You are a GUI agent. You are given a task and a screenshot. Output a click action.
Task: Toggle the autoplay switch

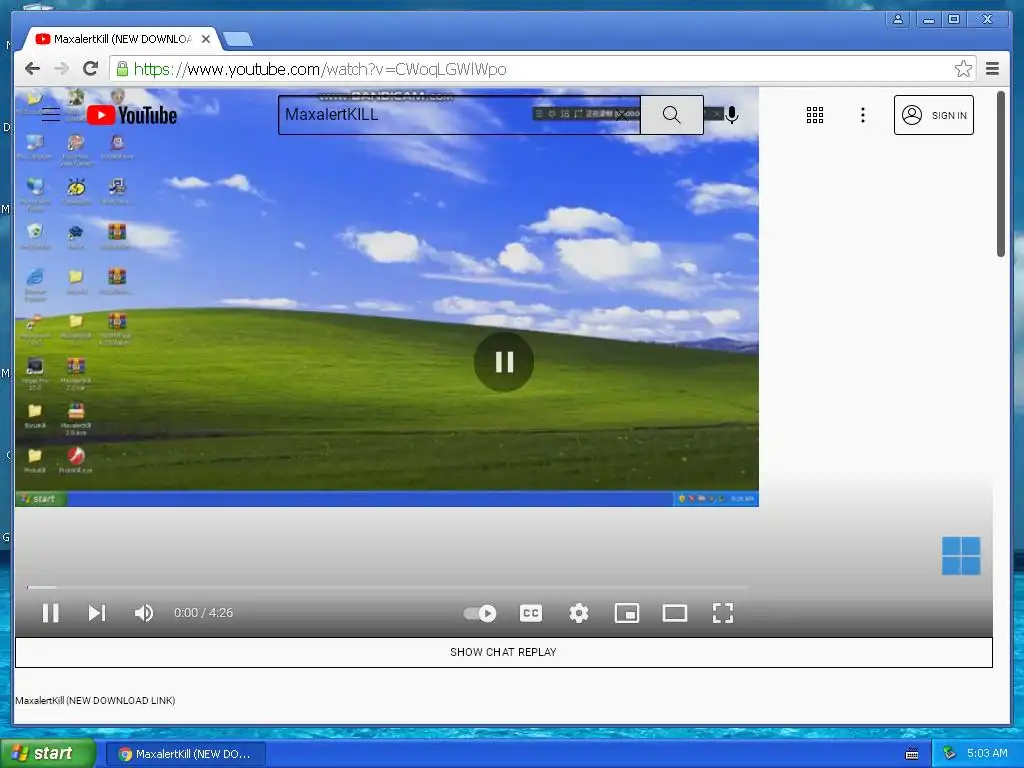coord(480,613)
